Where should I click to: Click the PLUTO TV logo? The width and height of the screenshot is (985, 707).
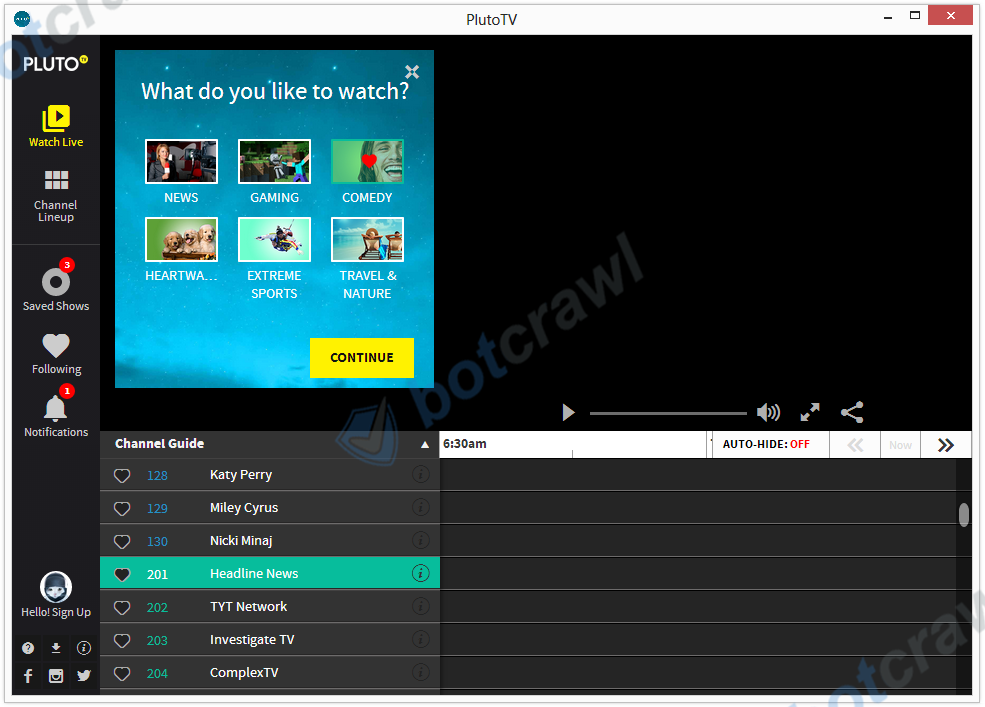pos(55,63)
